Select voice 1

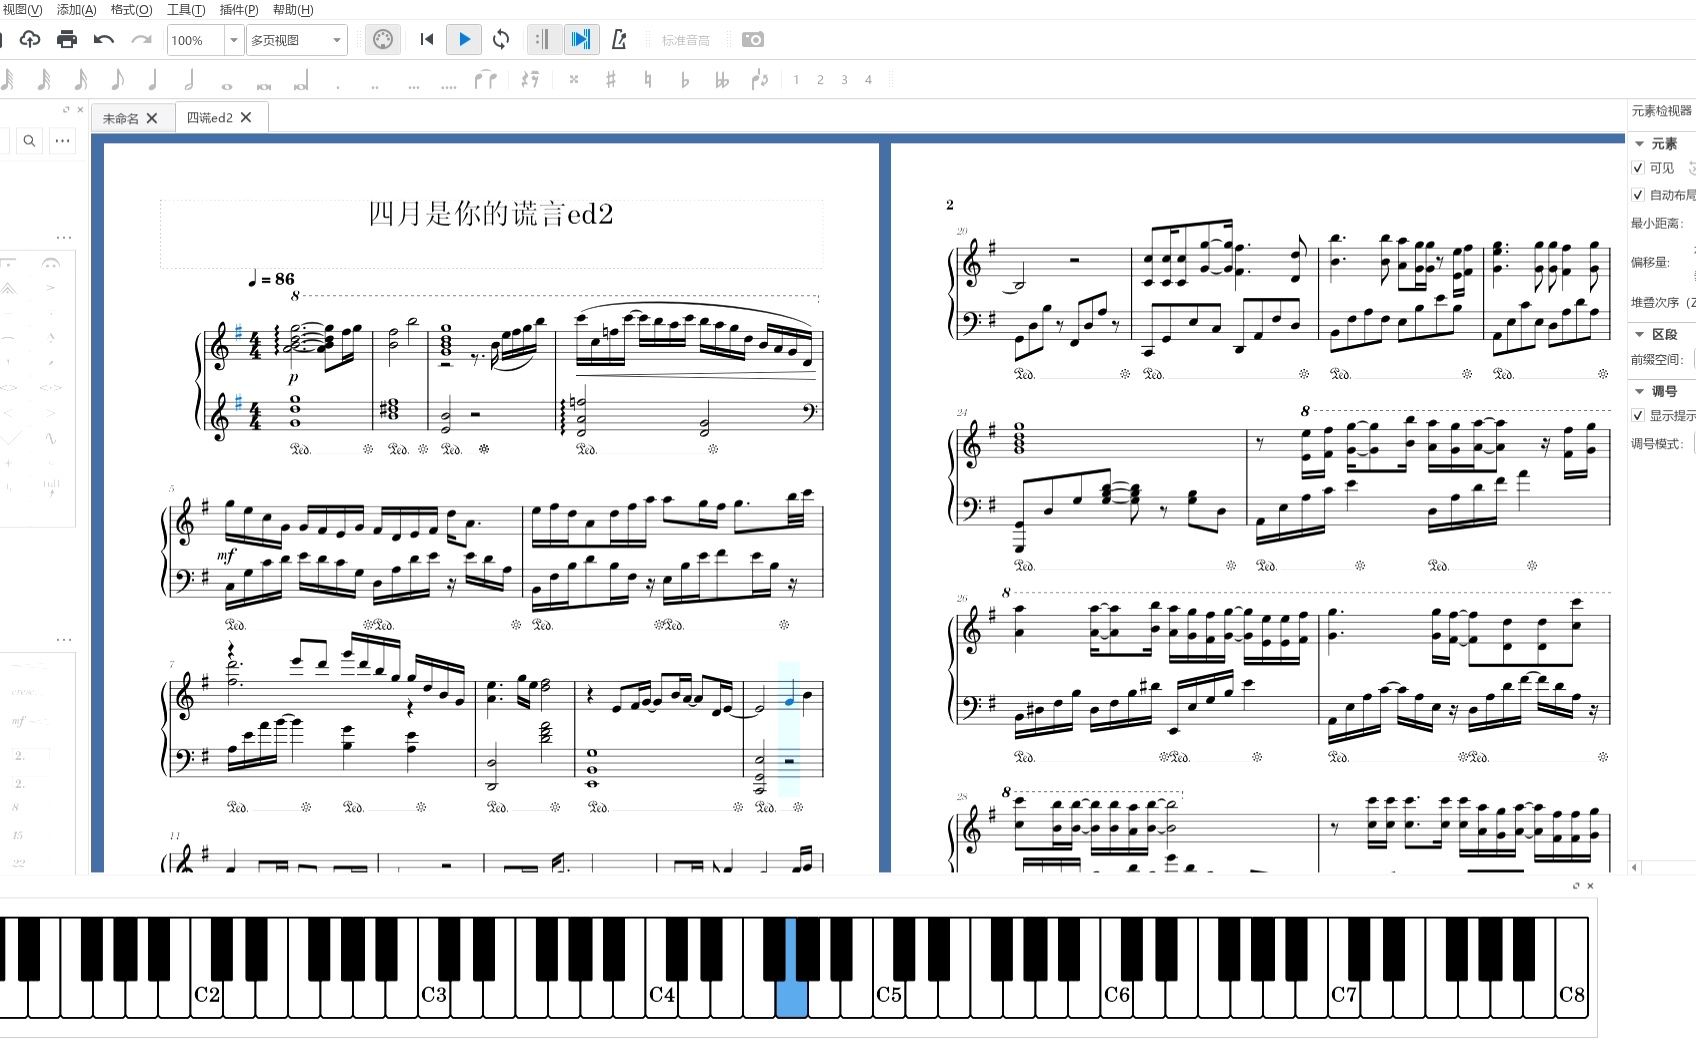click(x=796, y=80)
